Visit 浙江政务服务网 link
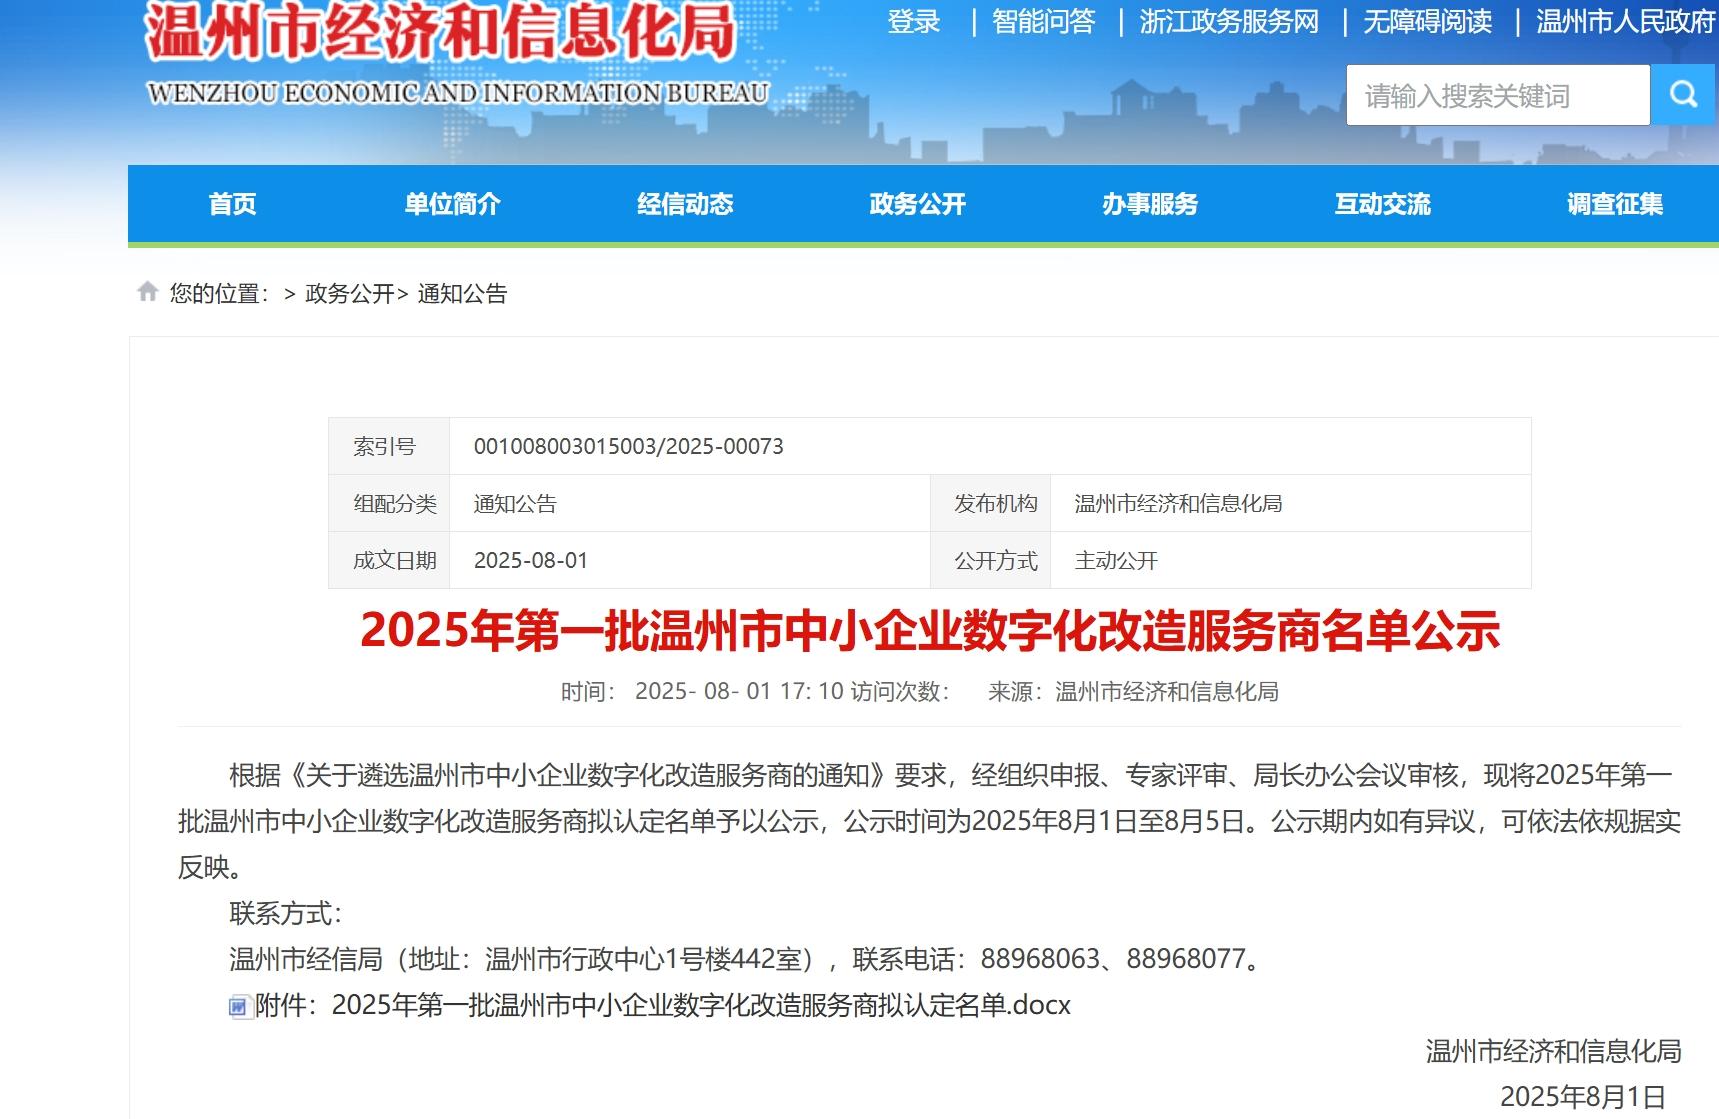 point(1229,22)
